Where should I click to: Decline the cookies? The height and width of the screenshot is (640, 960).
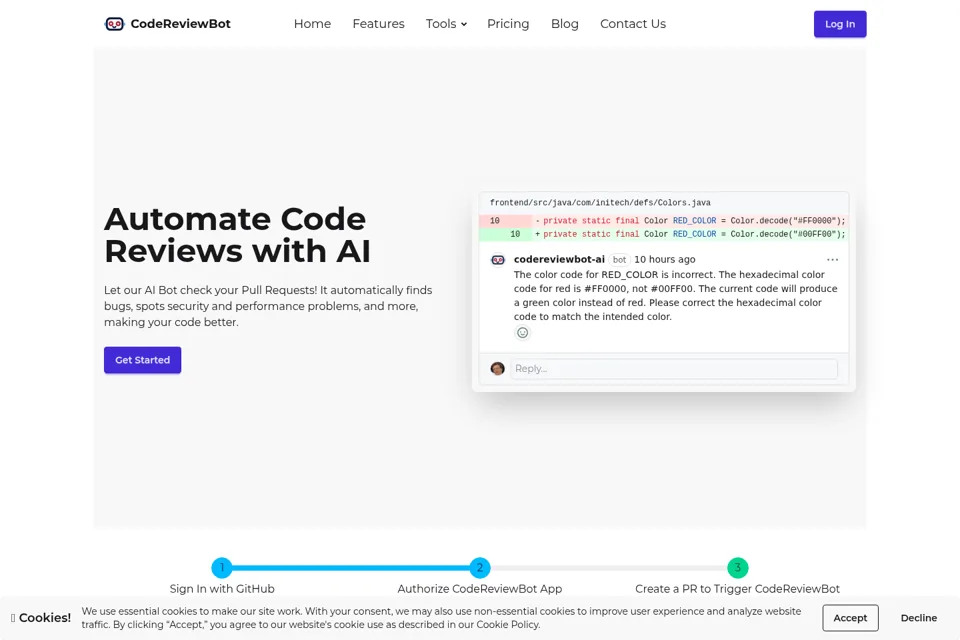coord(918,618)
